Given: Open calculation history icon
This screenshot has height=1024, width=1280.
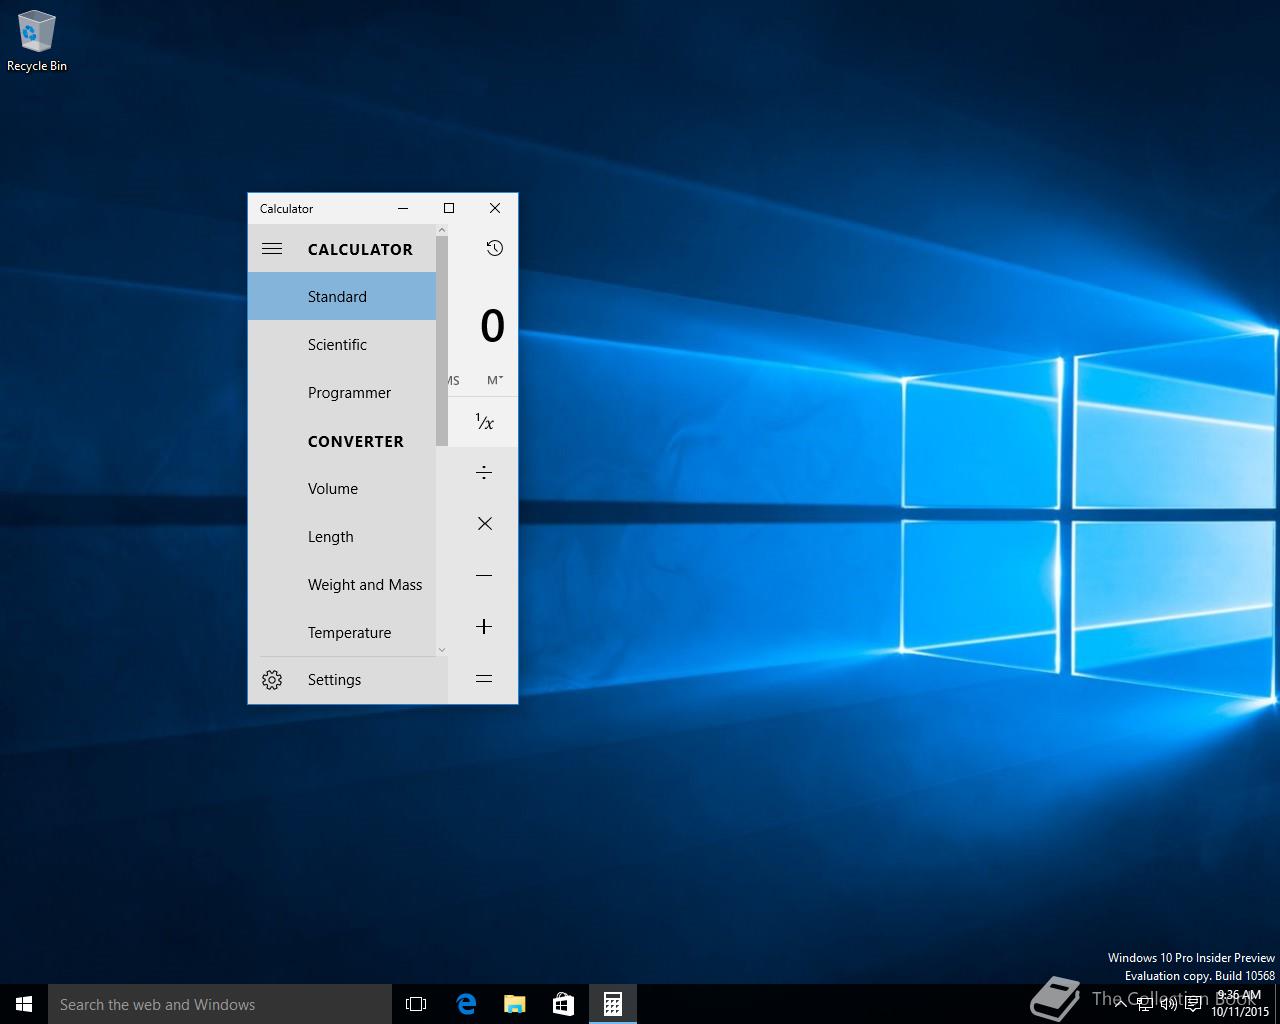Looking at the screenshot, I should [494, 249].
